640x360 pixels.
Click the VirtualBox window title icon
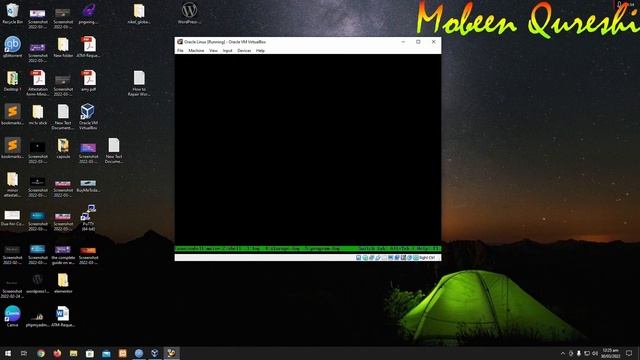point(180,42)
